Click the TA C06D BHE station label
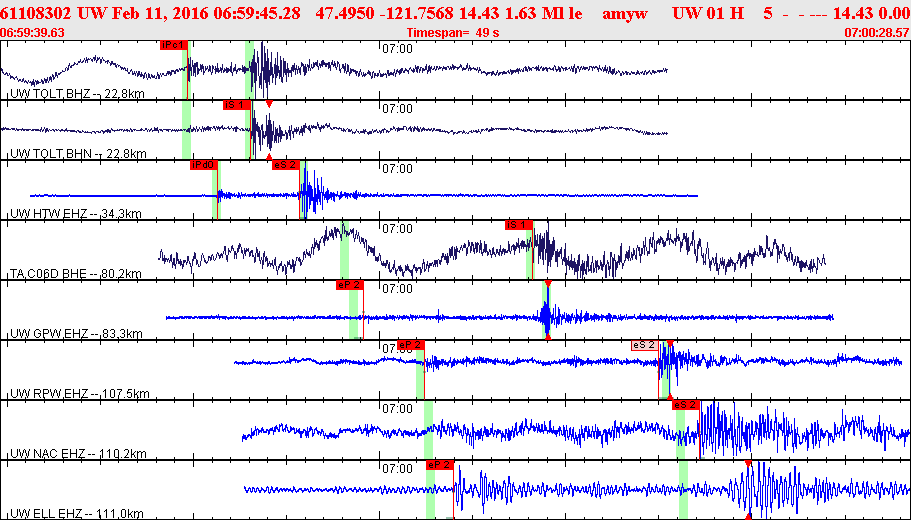This screenshot has width=911, height=520. (x=75, y=274)
